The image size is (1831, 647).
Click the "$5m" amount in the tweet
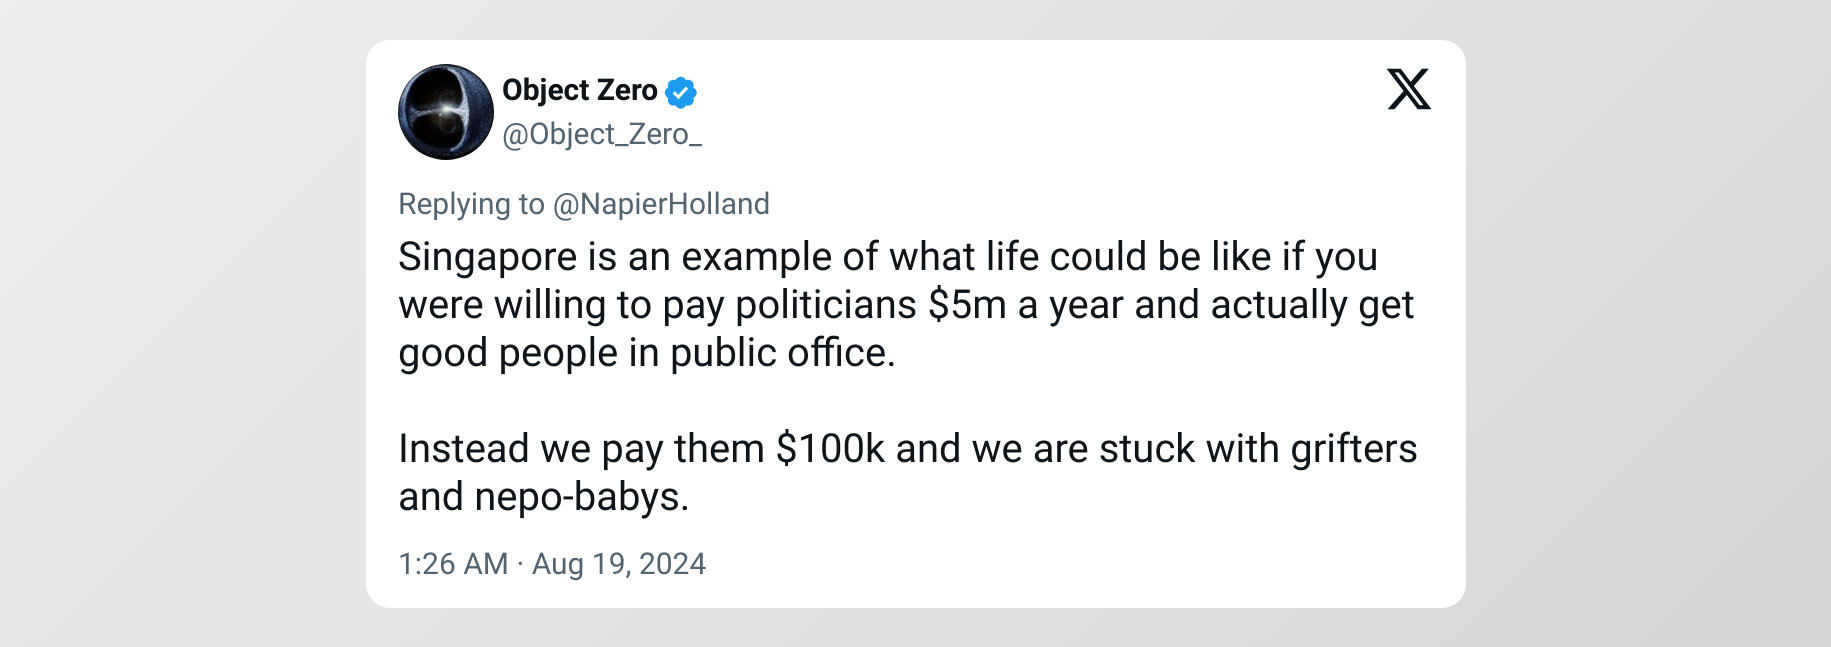point(966,306)
